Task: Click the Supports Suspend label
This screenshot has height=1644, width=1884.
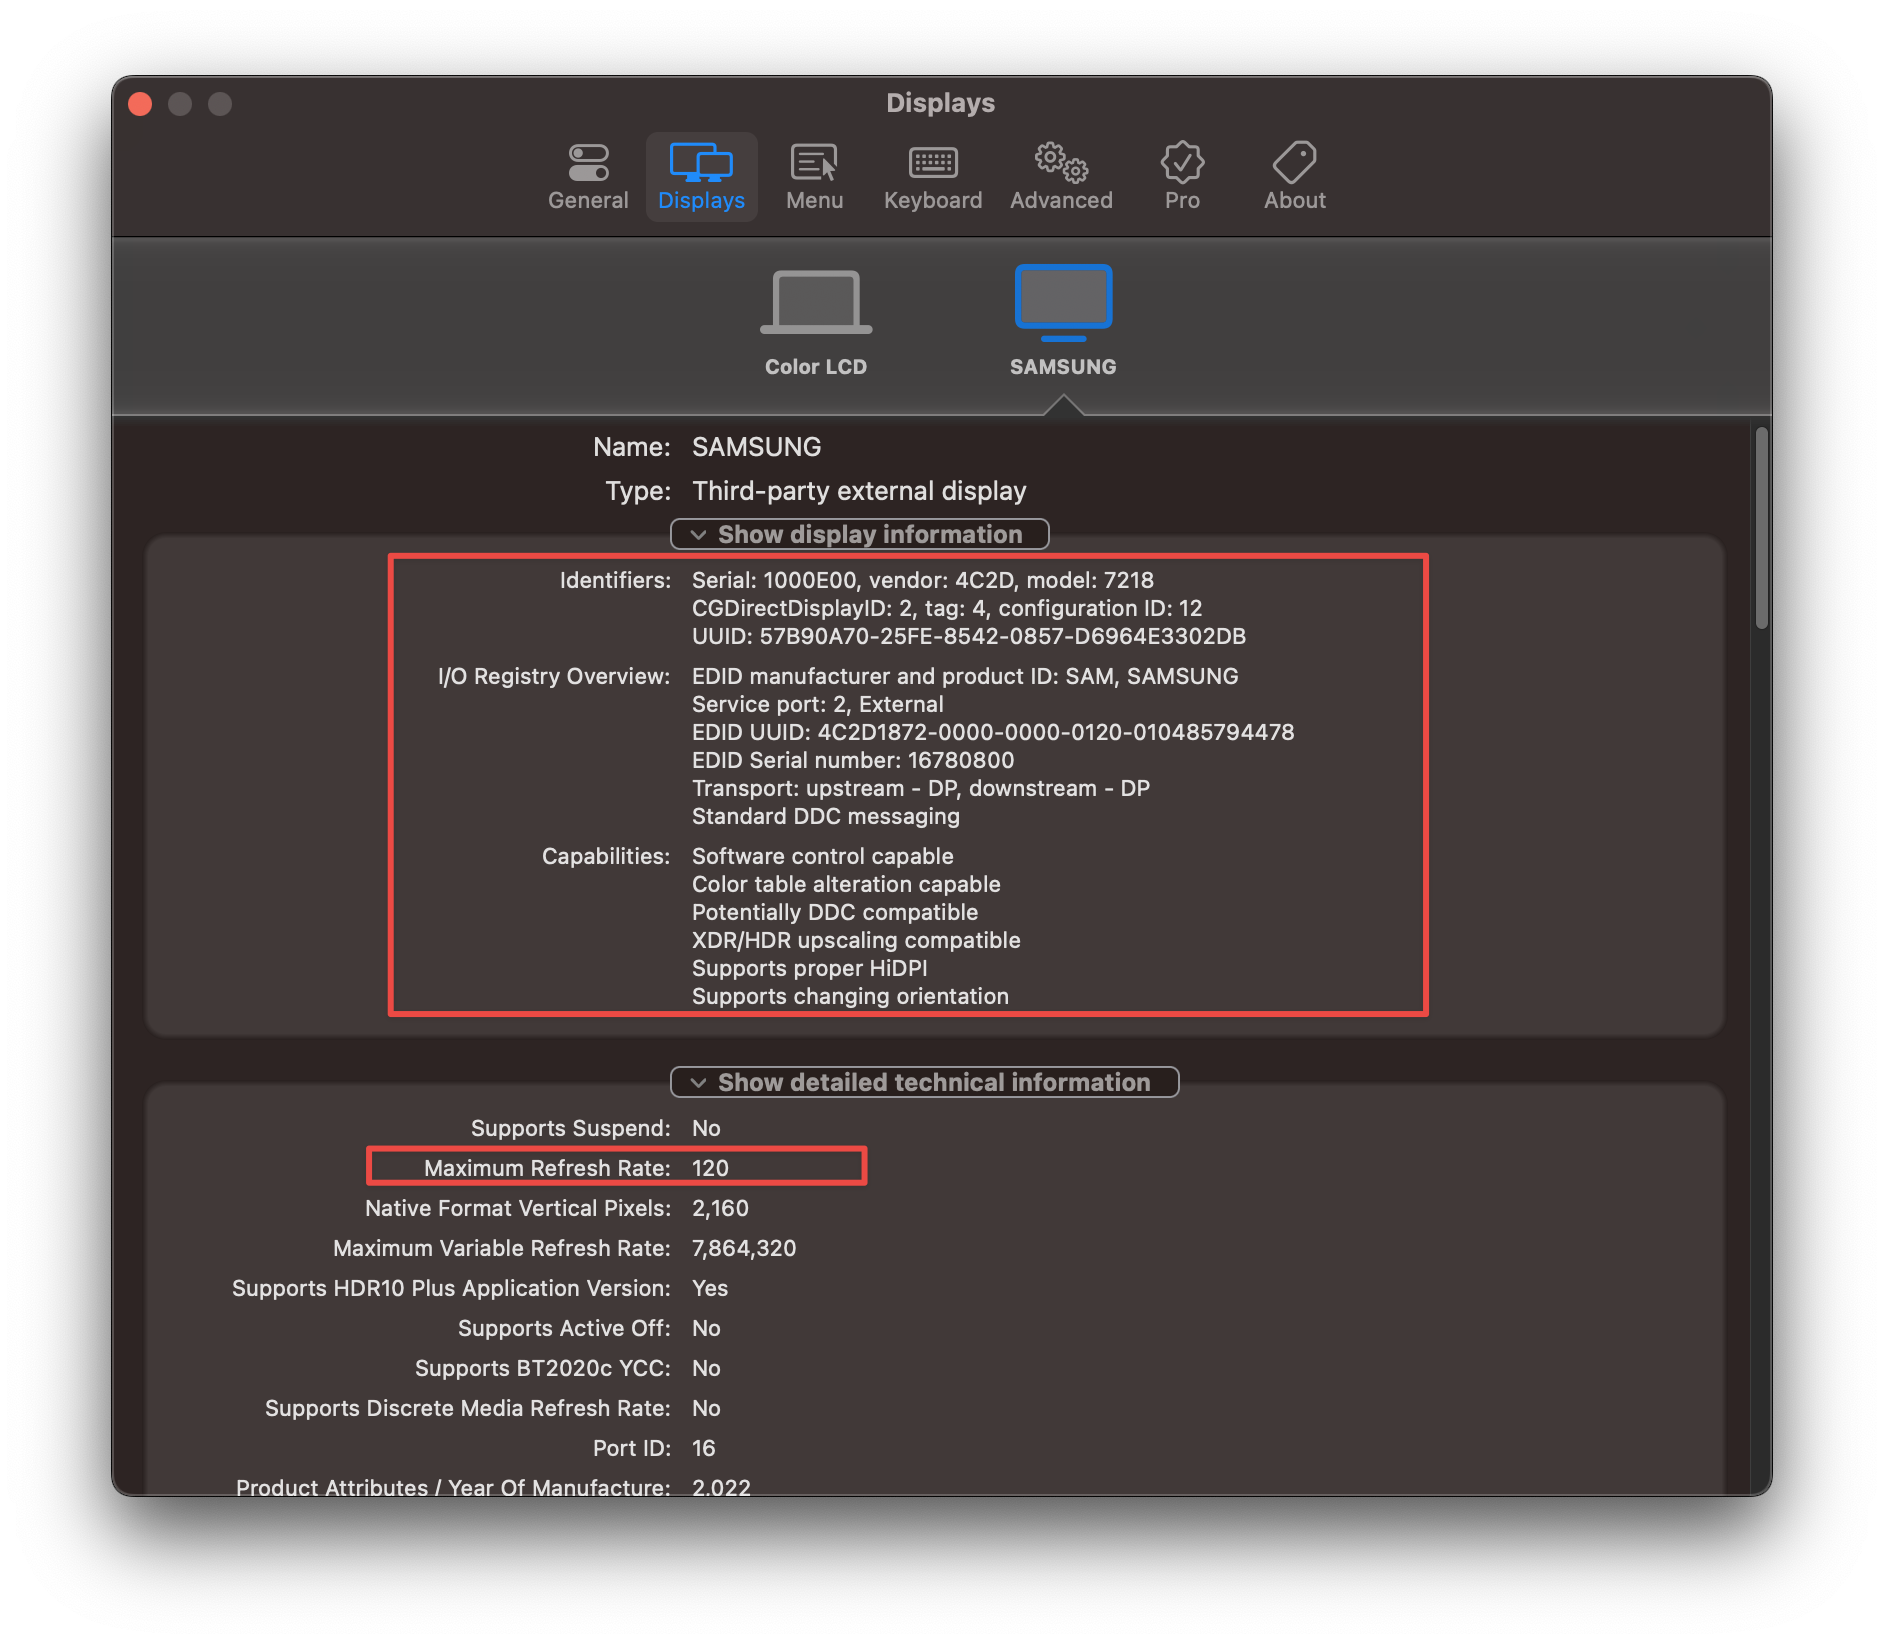Action: [571, 1128]
